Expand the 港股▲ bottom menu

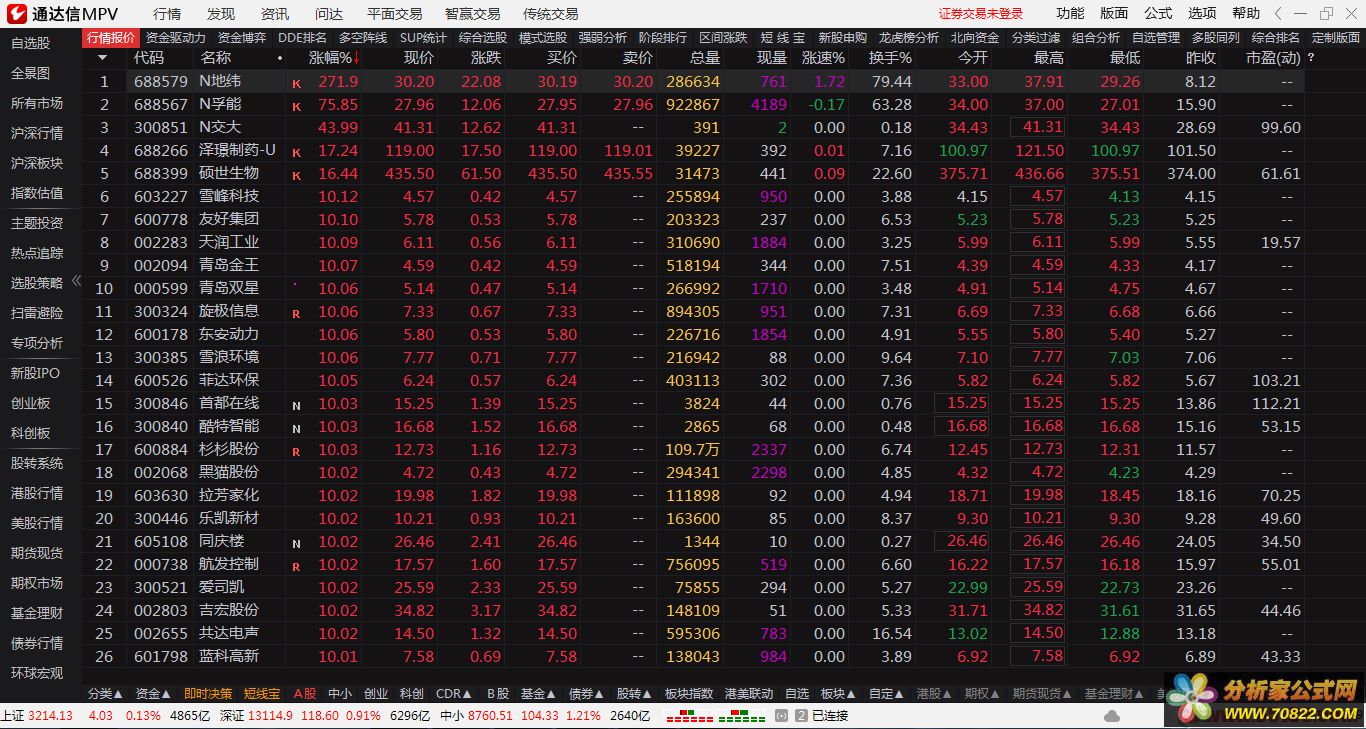pos(935,693)
